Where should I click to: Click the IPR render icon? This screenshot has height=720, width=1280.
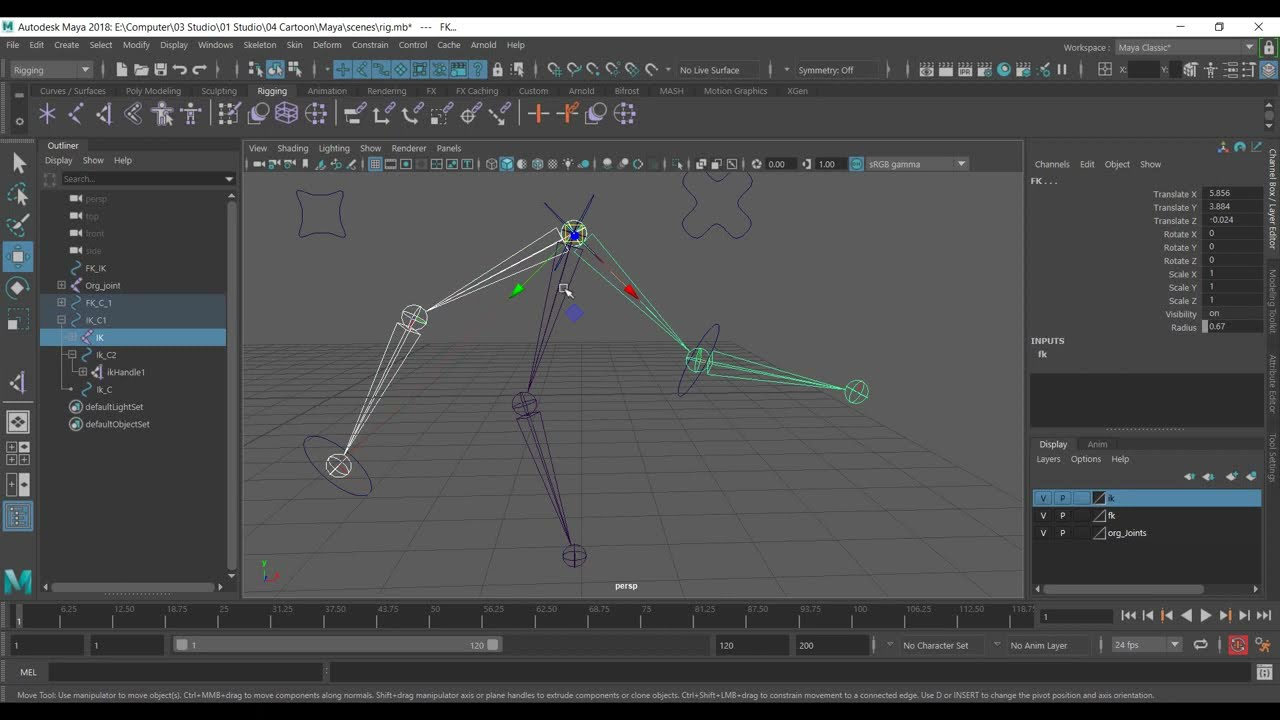click(966, 70)
